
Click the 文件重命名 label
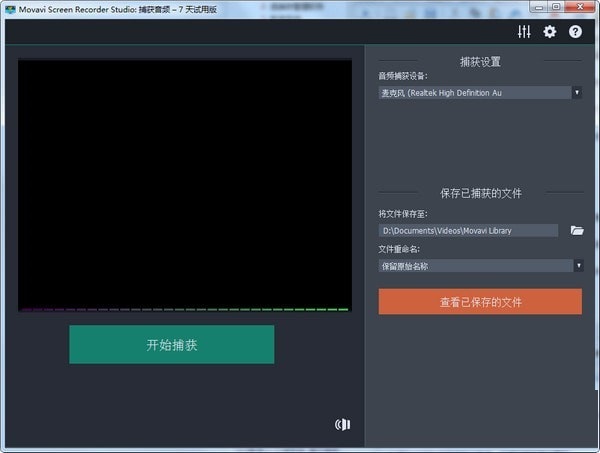(399, 249)
